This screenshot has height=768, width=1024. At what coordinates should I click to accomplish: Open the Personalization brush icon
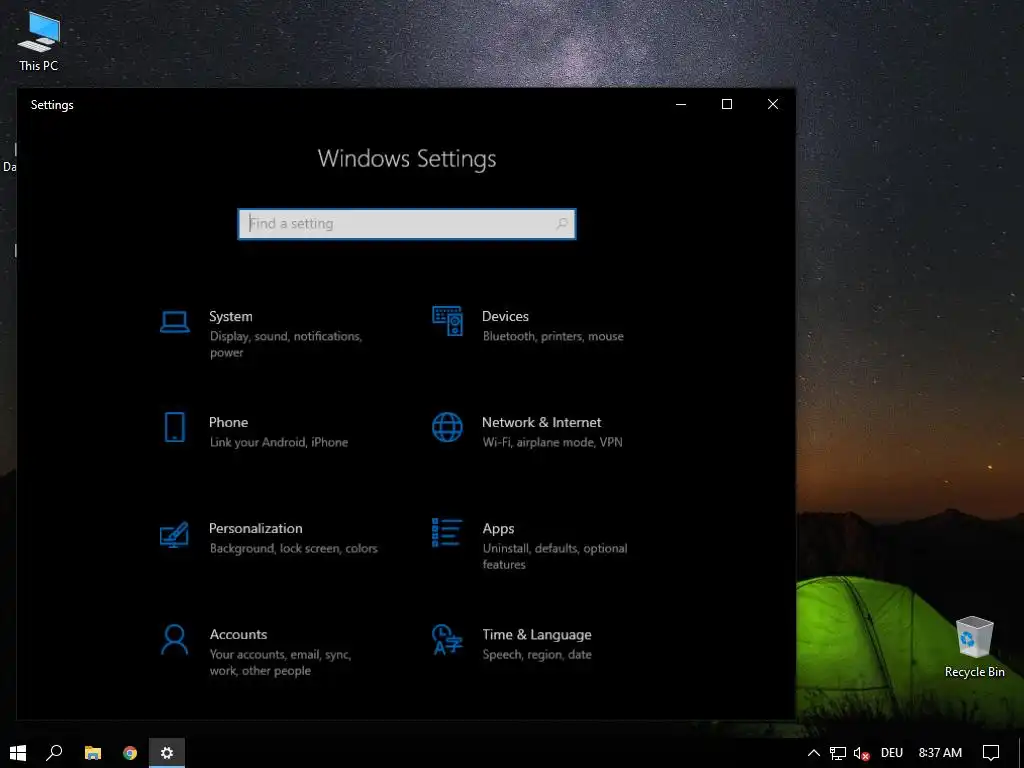click(x=174, y=534)
